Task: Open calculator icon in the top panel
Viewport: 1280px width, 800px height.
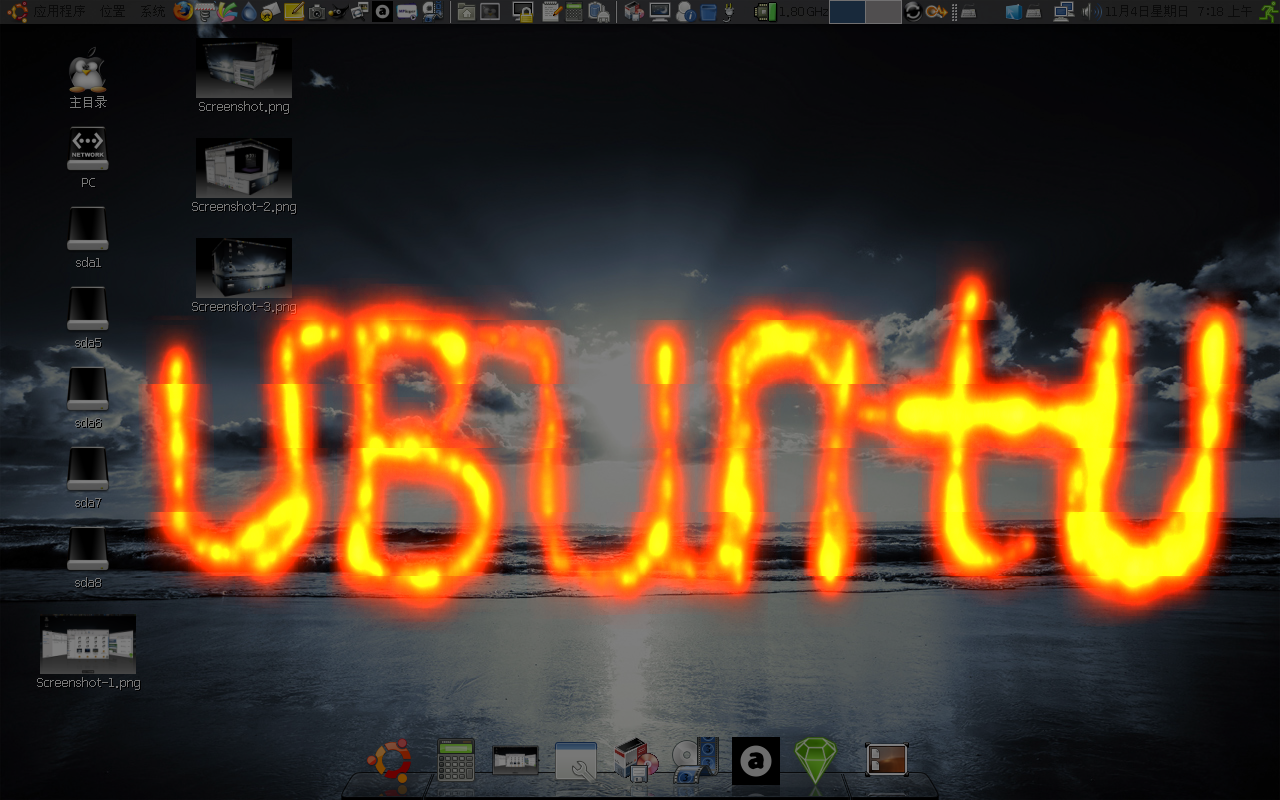Action: pyautogui.click(x=574, y=12)
